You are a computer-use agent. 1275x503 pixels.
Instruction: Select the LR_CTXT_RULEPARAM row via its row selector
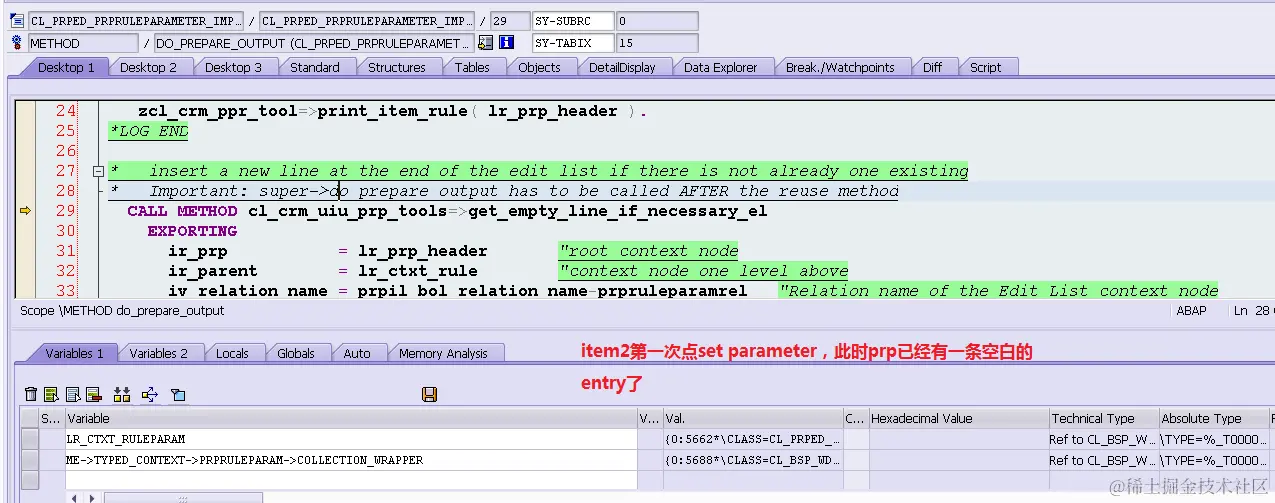30,439
